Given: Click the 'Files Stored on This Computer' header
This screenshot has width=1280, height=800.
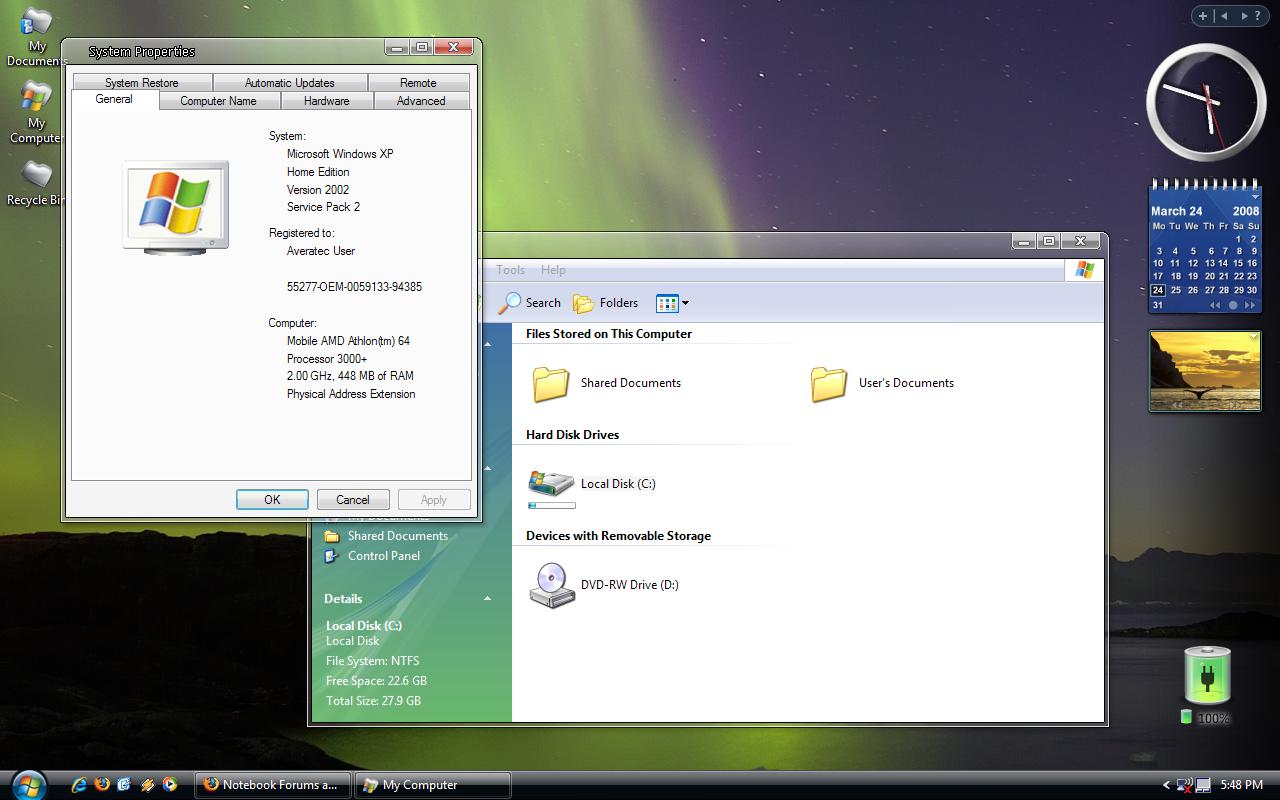Looking at the screenshot, I should click(x=609, y=334).
